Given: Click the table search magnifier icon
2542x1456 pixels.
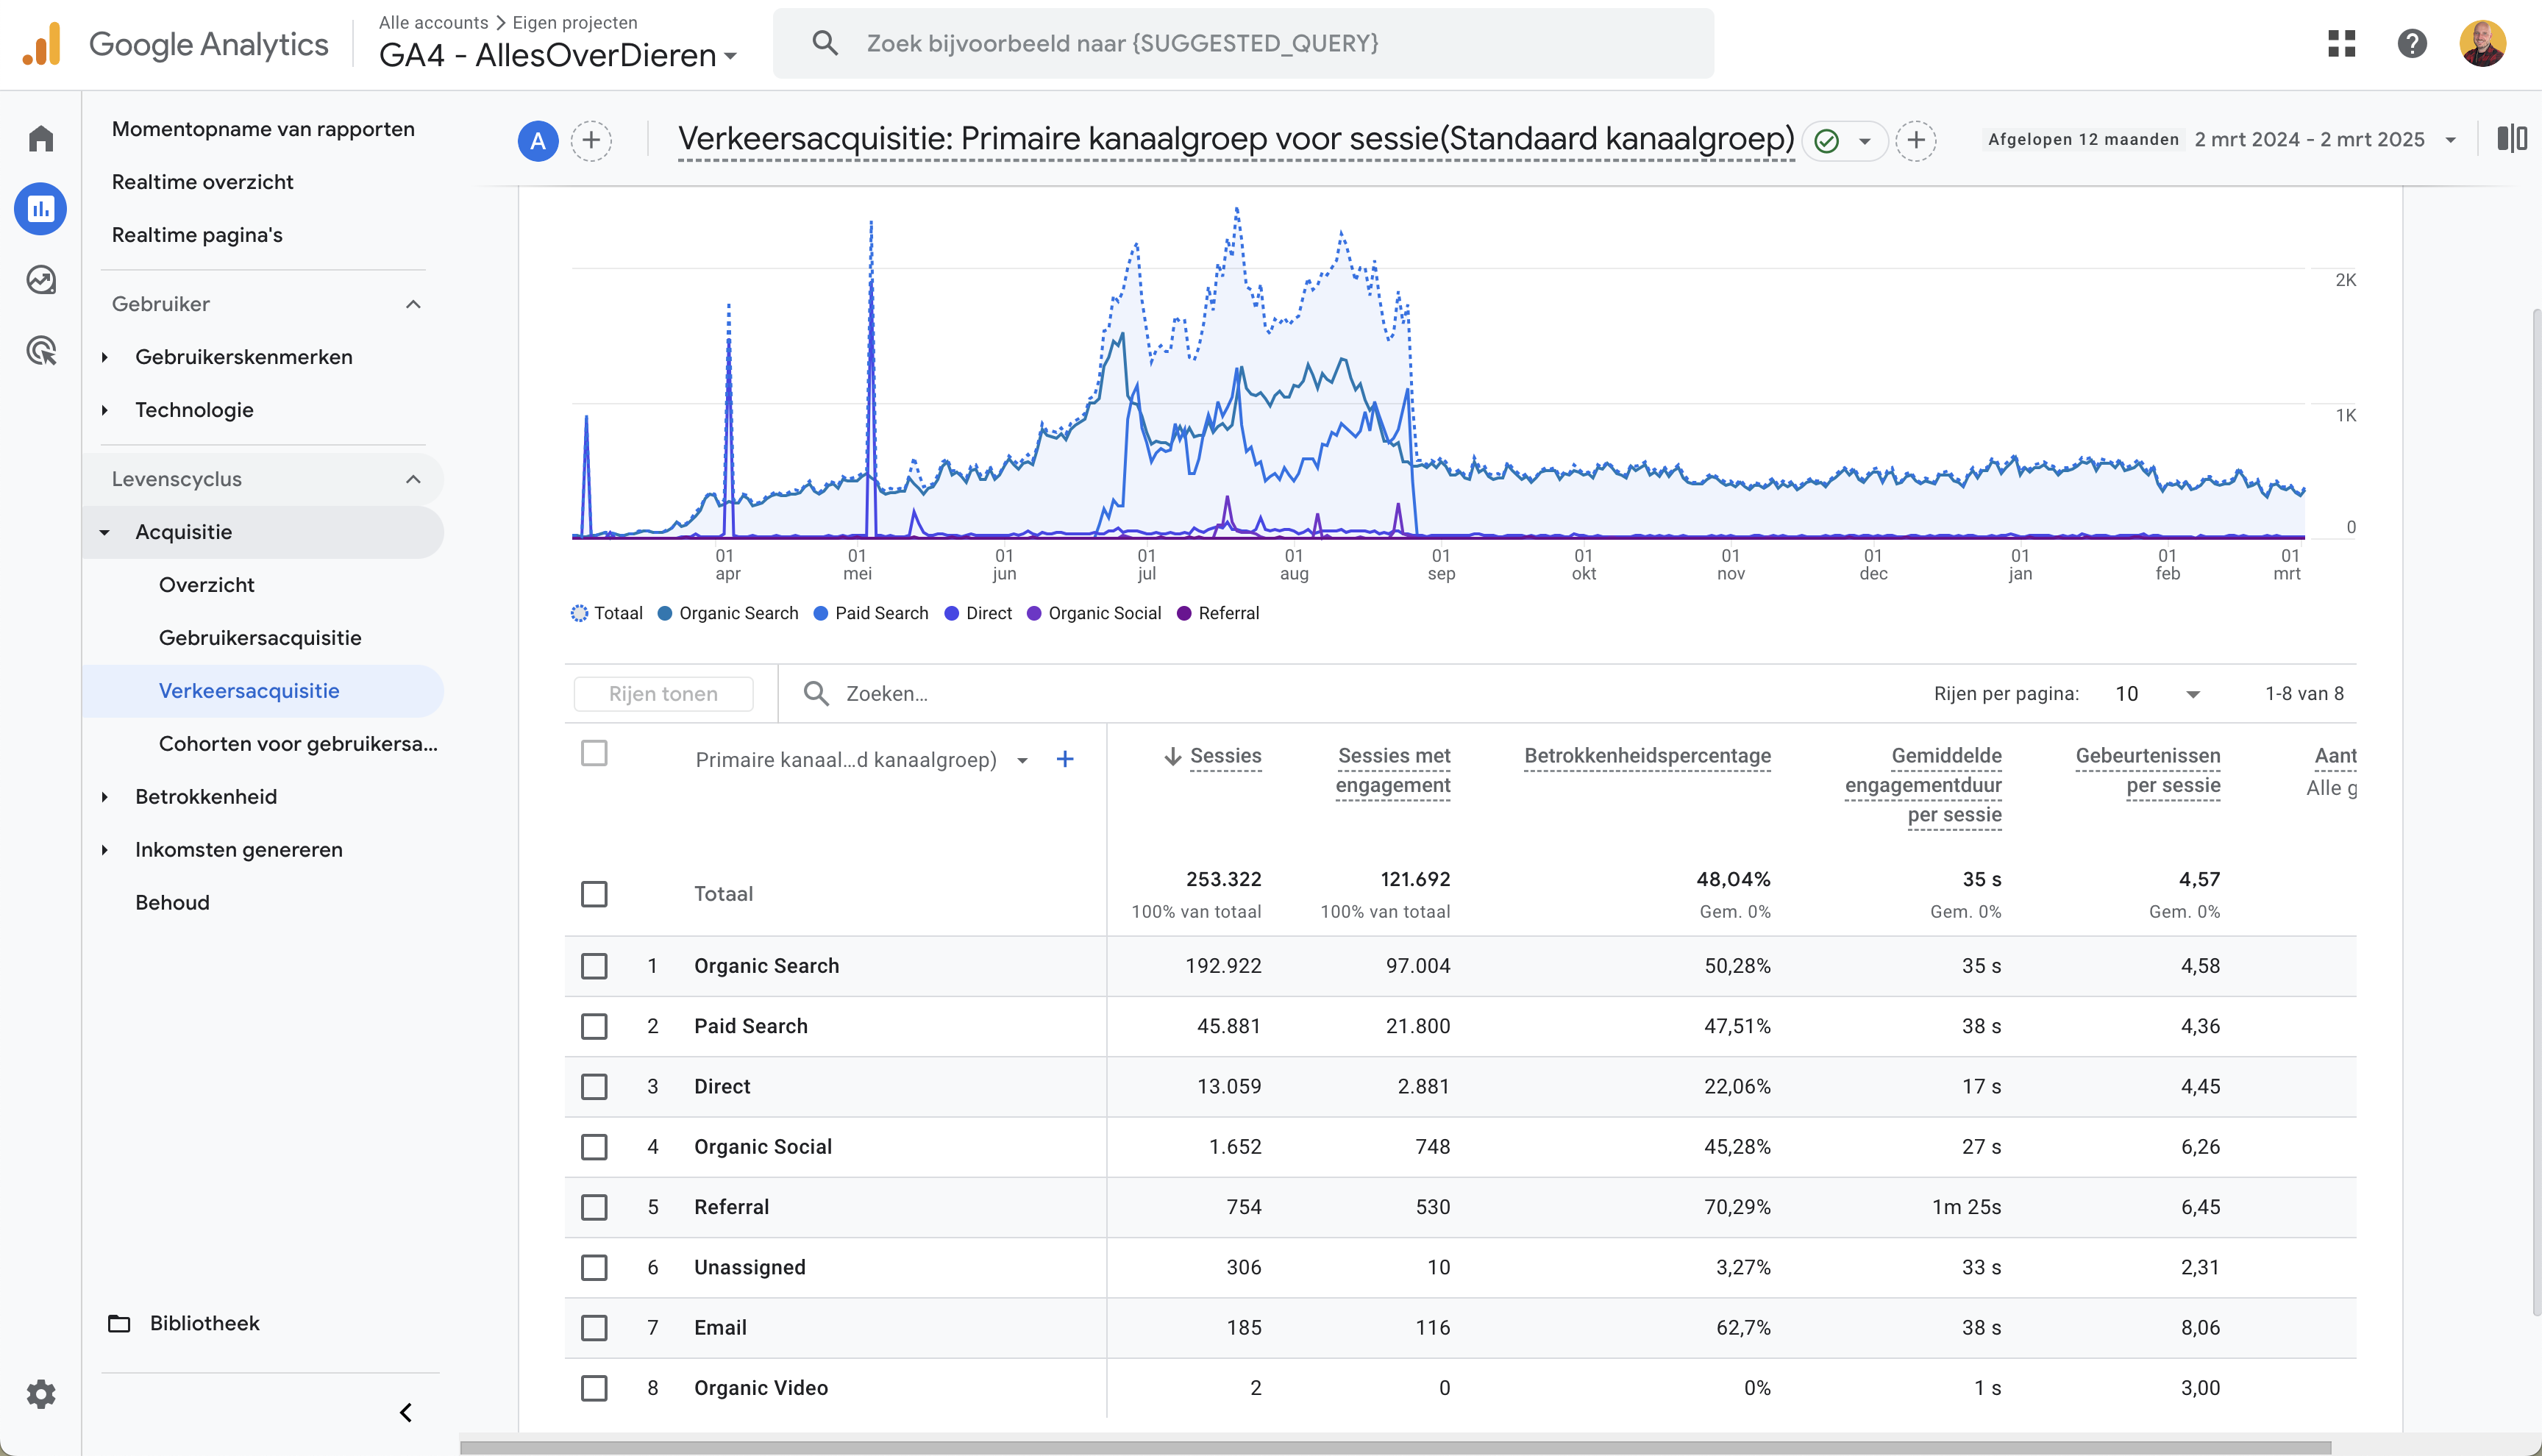Looking at the screenshot, I should click(x=816, y=694).
